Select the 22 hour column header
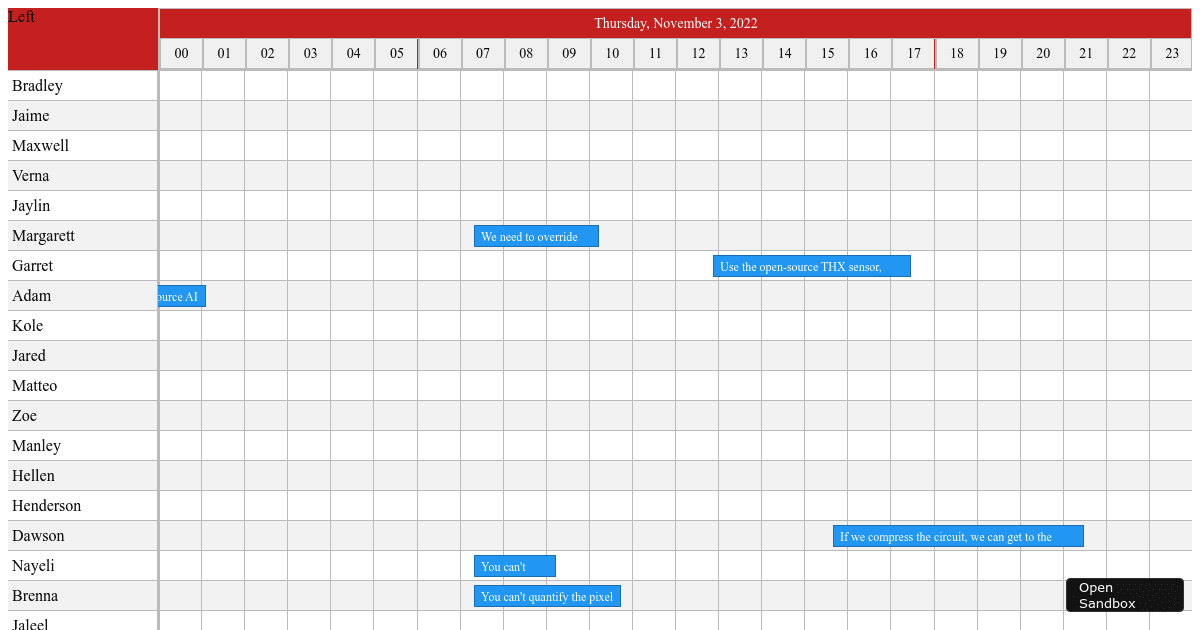Screen dimensions: 1200x630 coord(1129,54)
